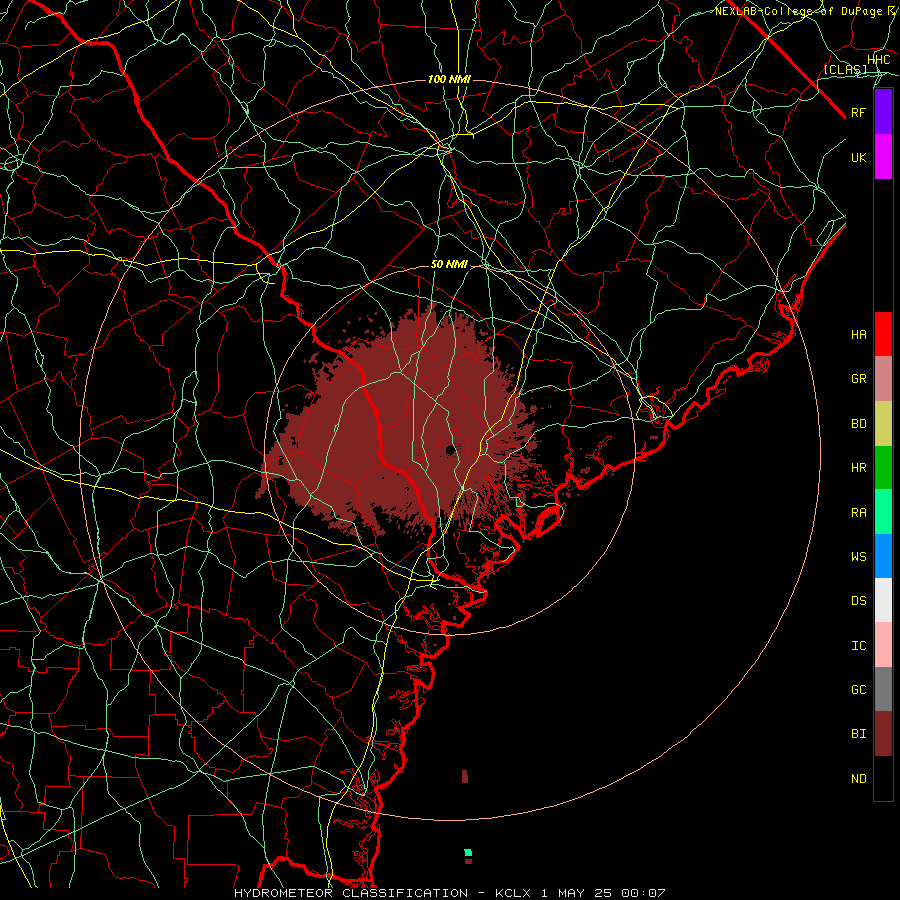Click the magenta UK color swatch
The image size is (900, 900).
(x=883, y=157)
